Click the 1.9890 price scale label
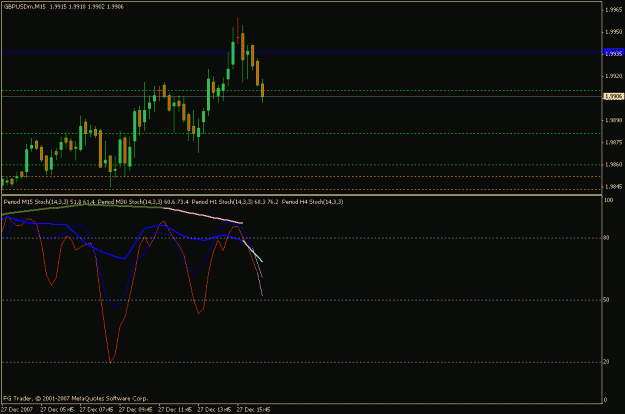The height and width of the screenshot is (414, 625). coord(614,120)
